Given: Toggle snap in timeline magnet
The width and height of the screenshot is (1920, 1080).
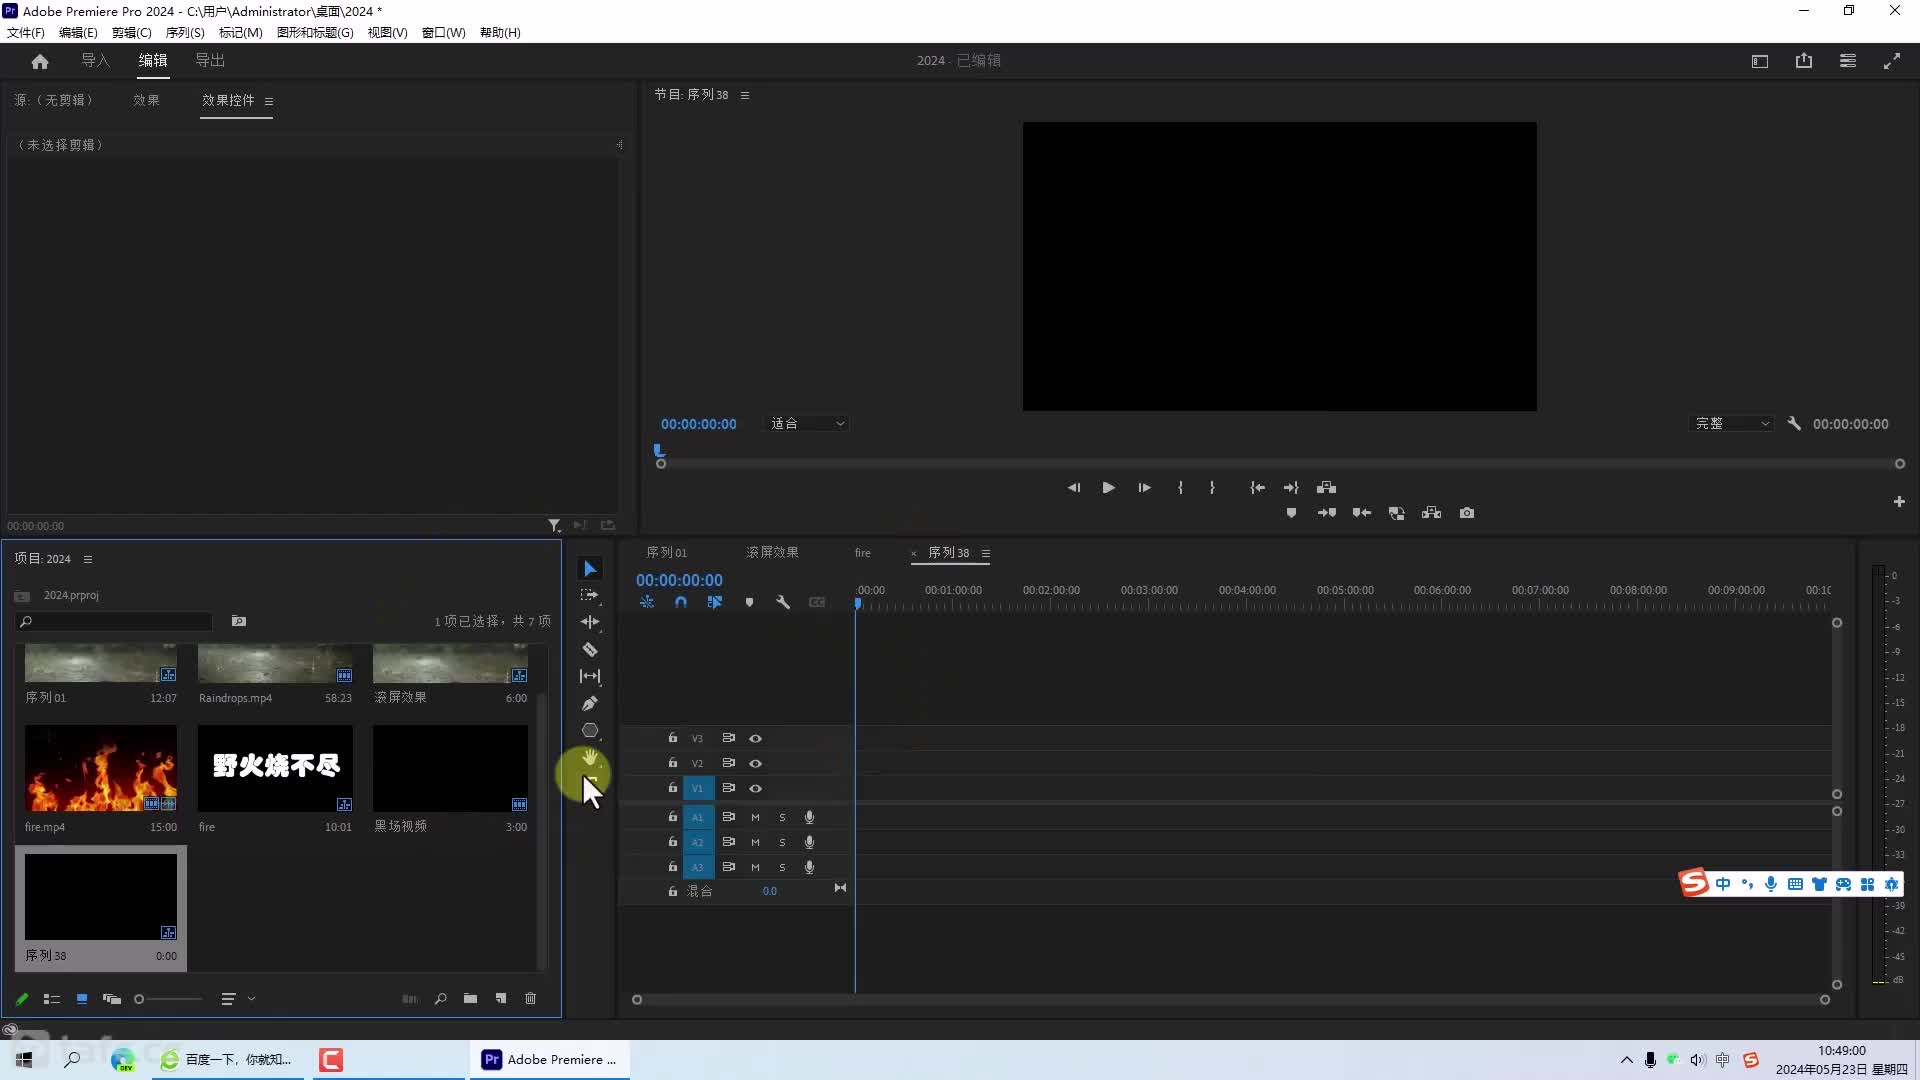Looking at the screenshot, I should point(681,602).
